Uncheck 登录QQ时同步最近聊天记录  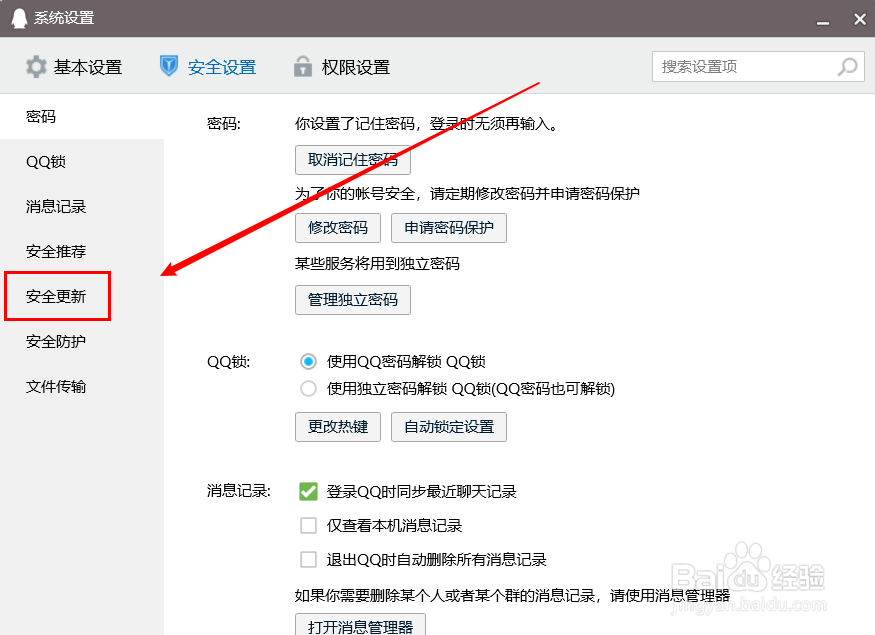tap(308, 492)
